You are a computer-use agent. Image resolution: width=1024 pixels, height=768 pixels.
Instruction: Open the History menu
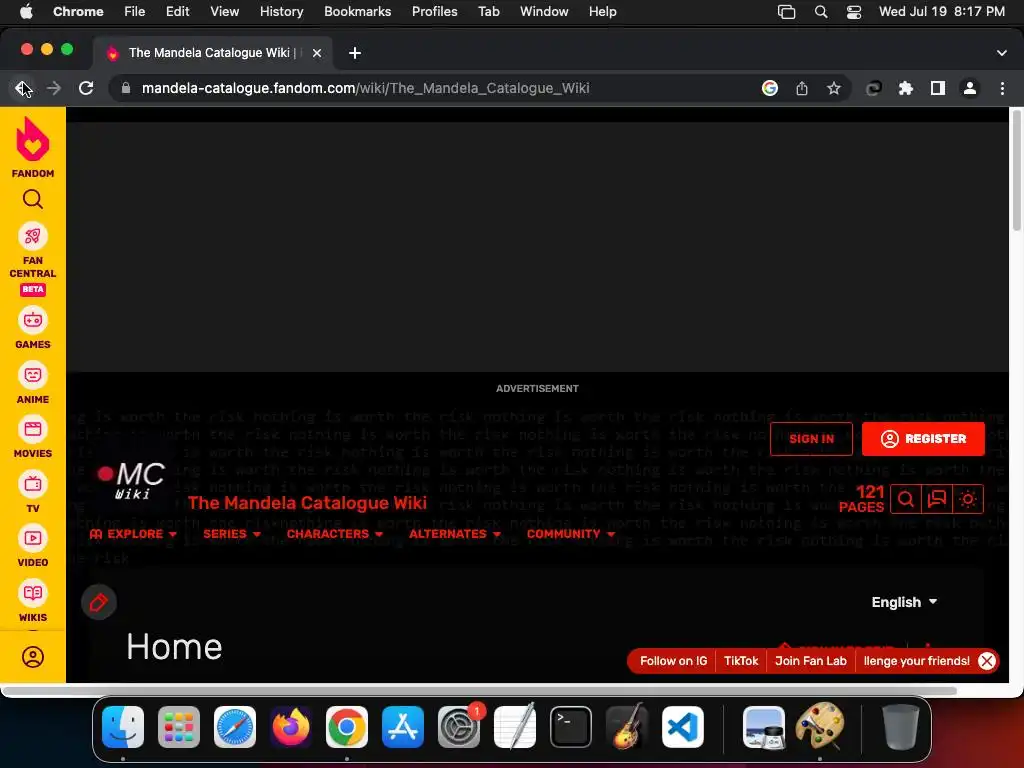281,12
